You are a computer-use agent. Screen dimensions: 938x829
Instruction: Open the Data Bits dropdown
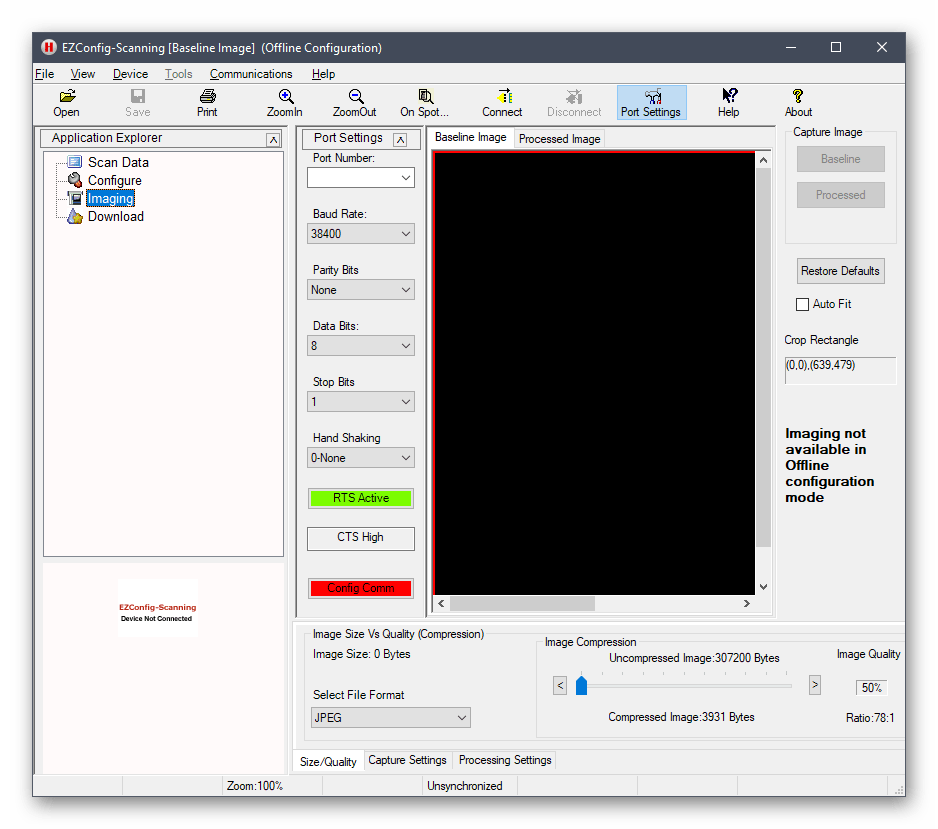pos(361,346)
